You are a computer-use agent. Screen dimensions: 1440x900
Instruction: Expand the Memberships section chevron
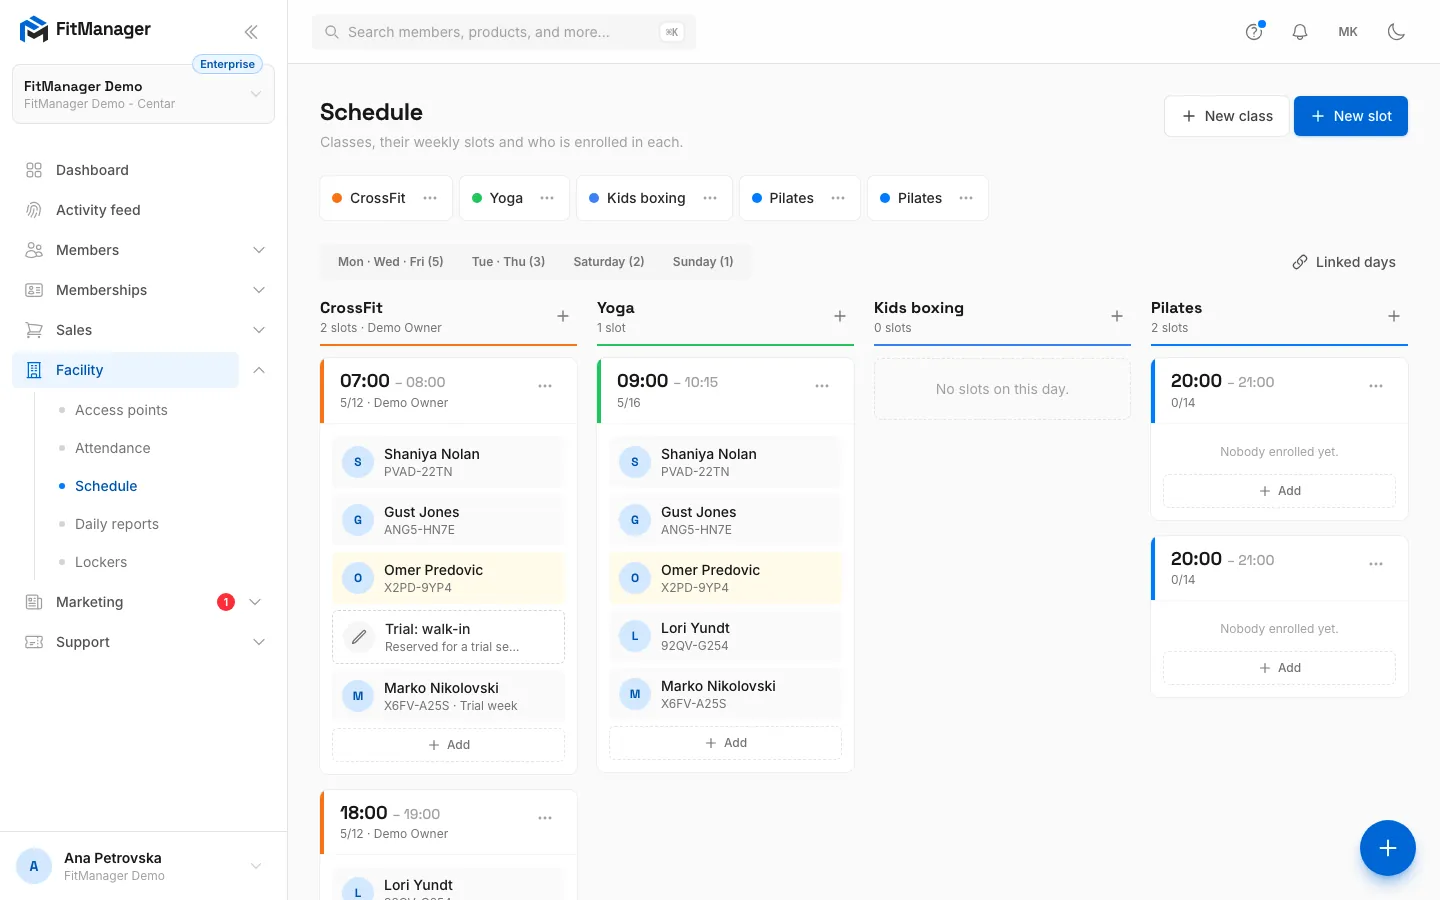pyautogui.click(x=259, y=290)
